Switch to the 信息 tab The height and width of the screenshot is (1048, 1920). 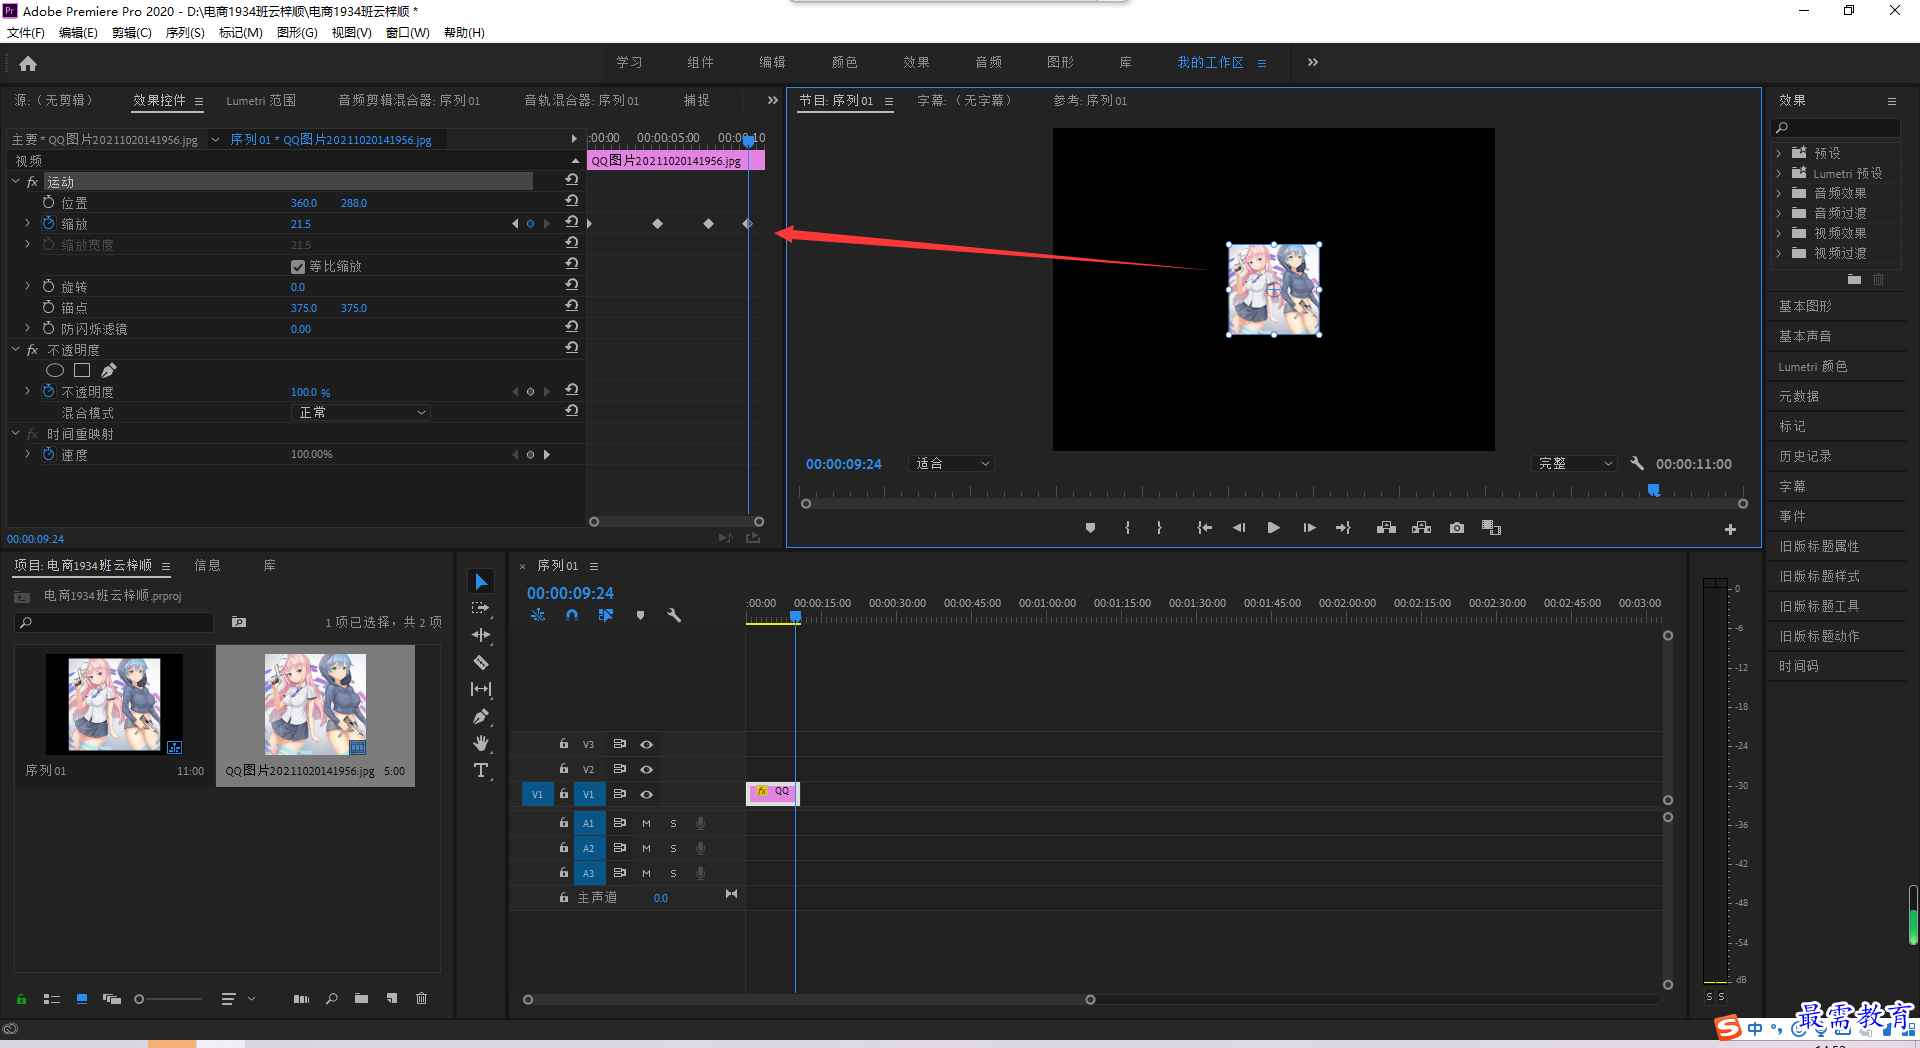tap(207, 566)
